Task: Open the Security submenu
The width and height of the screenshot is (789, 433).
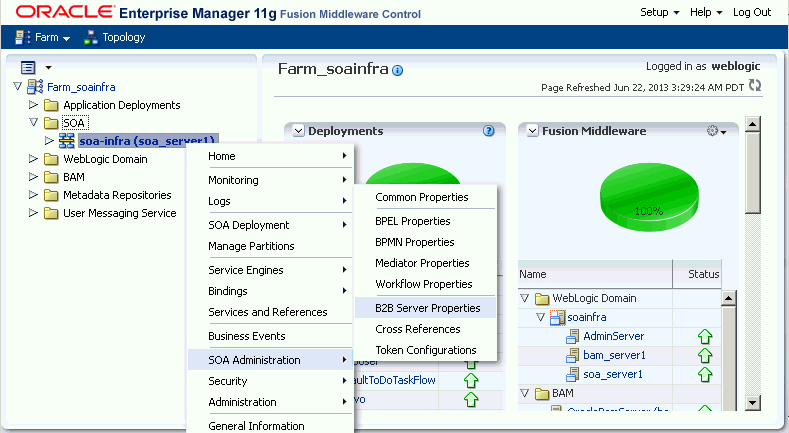Action: point(271,381)
